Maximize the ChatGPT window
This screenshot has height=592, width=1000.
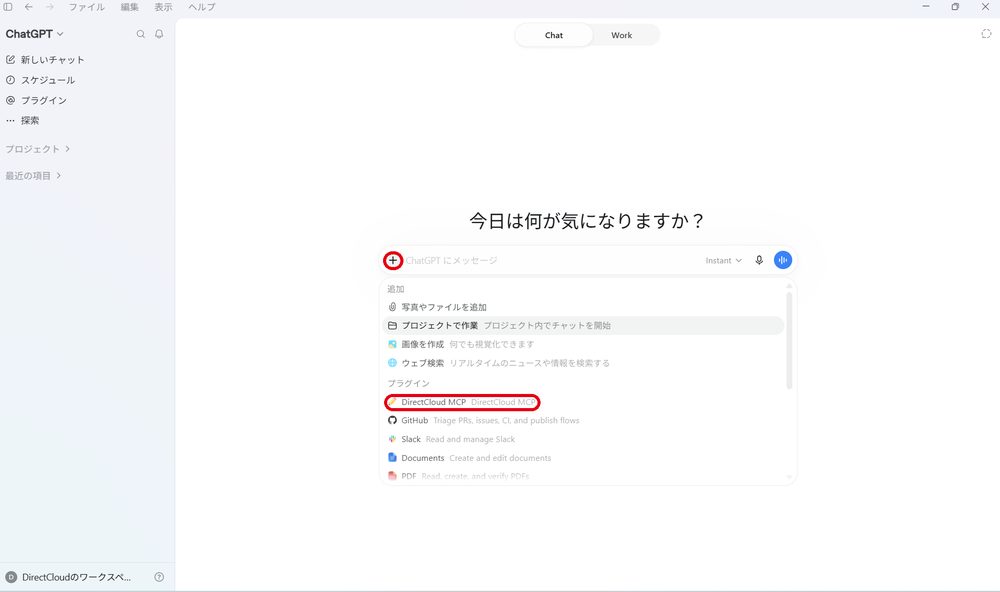click(x=955, y=6)
